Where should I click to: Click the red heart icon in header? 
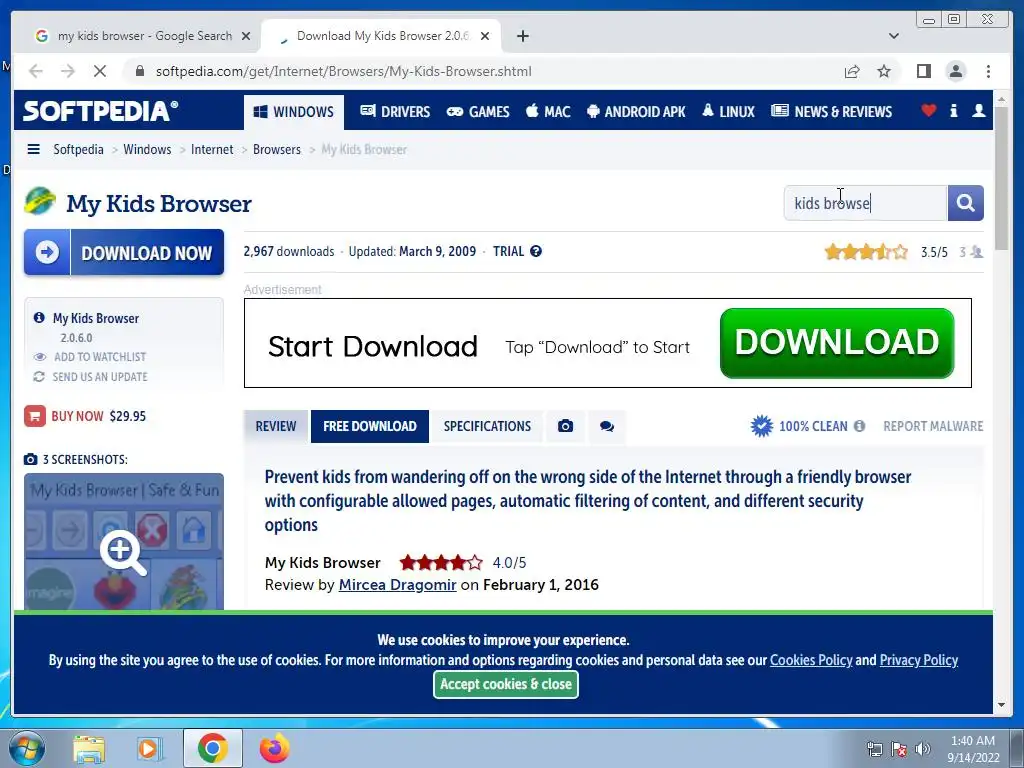(x=928, y=111)
